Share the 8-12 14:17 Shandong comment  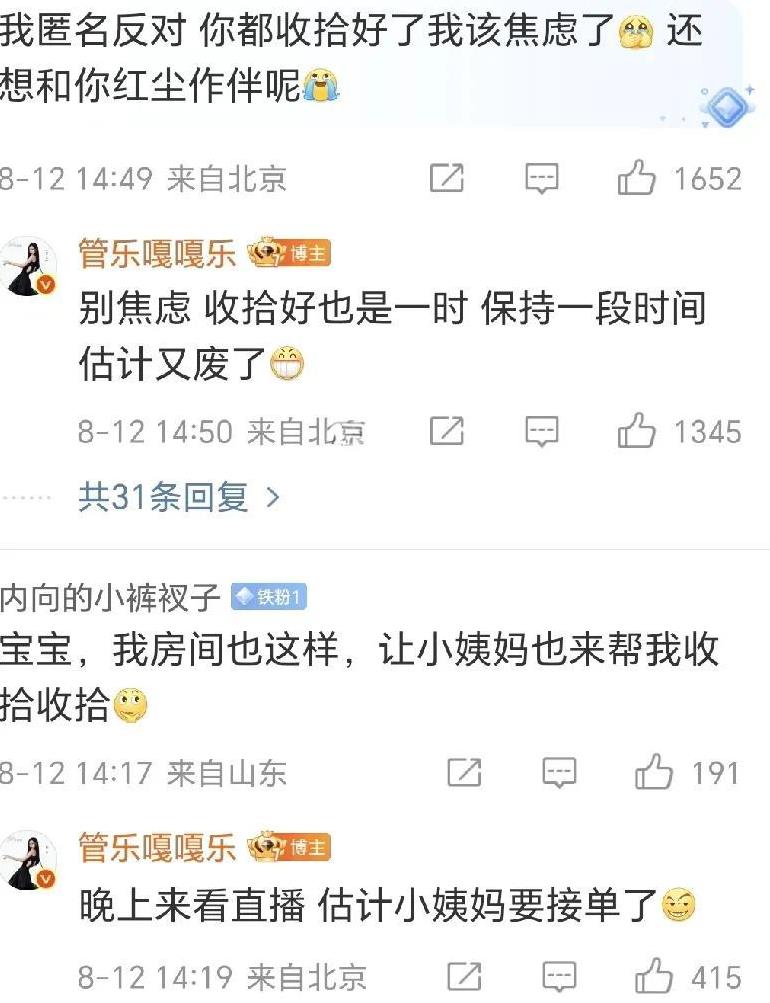[x=464, y=772]
